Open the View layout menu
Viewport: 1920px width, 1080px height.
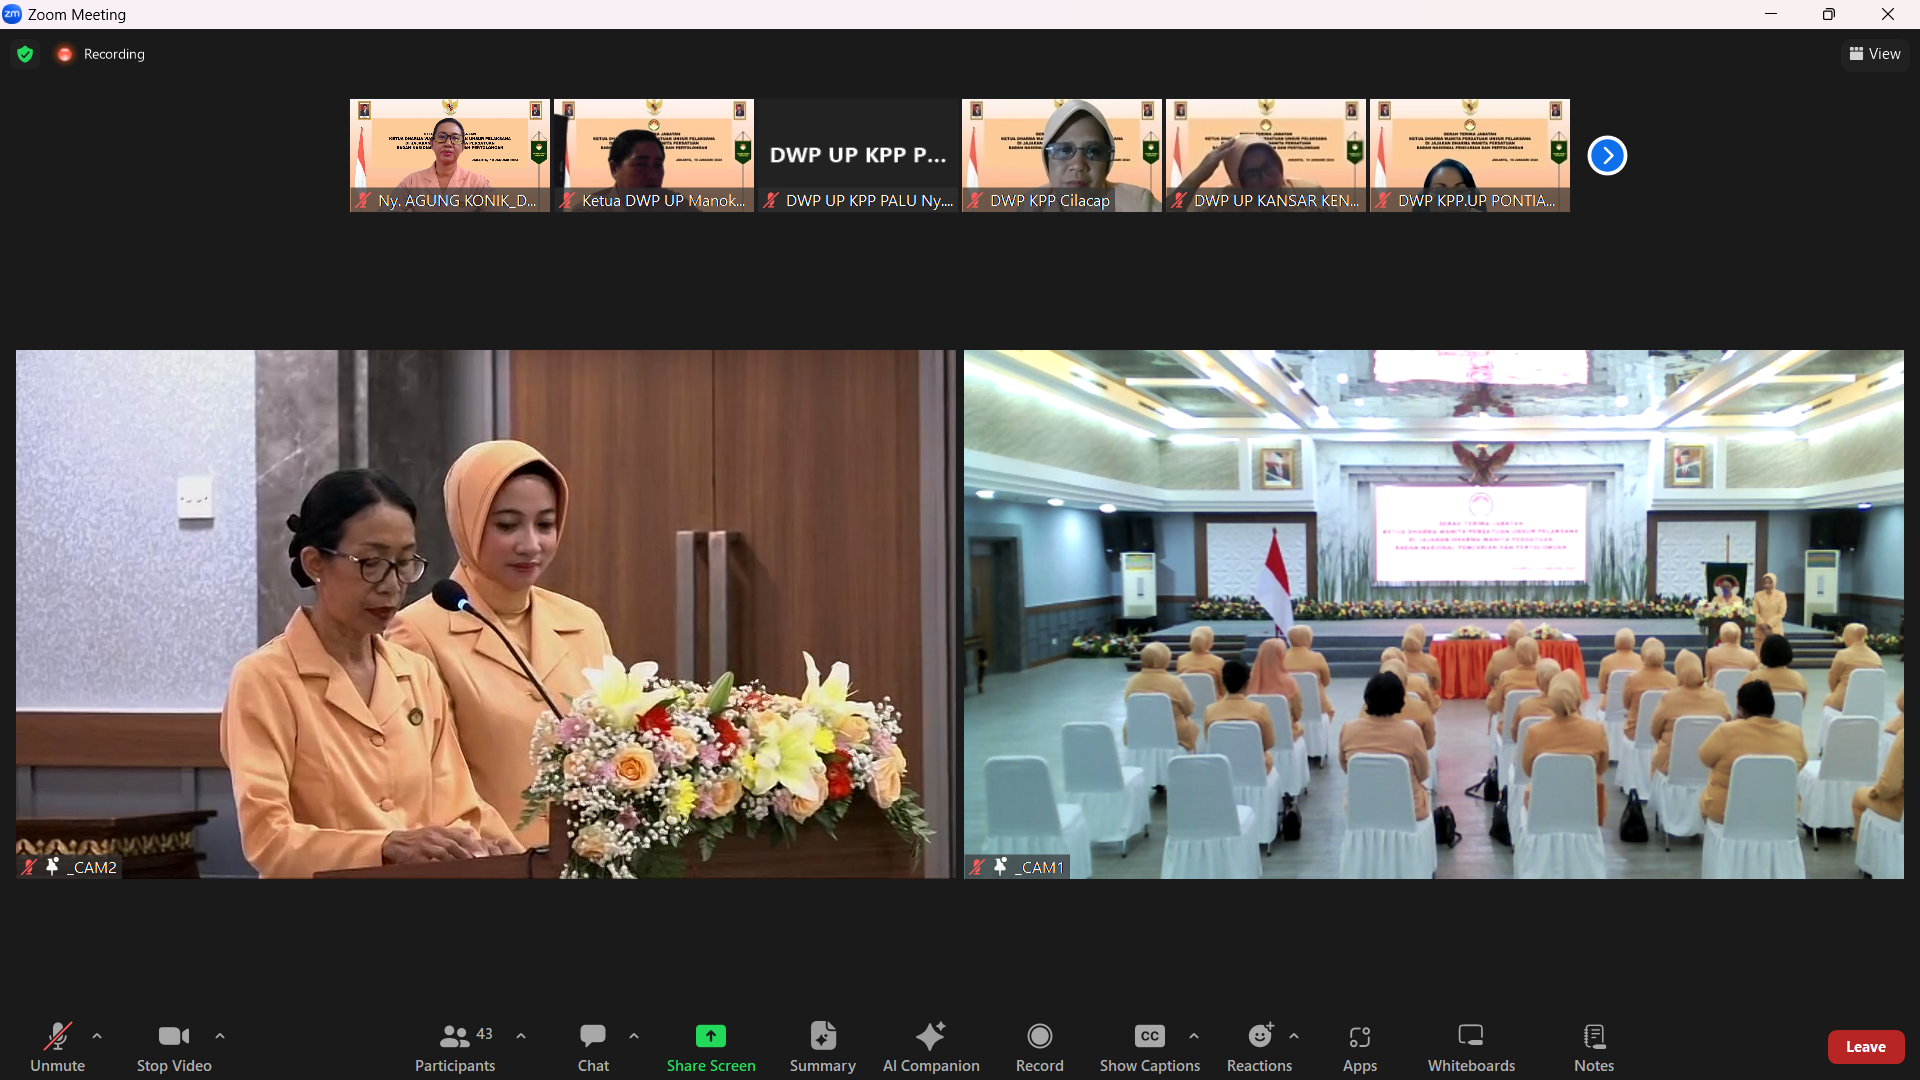[x=1875, y=54]
